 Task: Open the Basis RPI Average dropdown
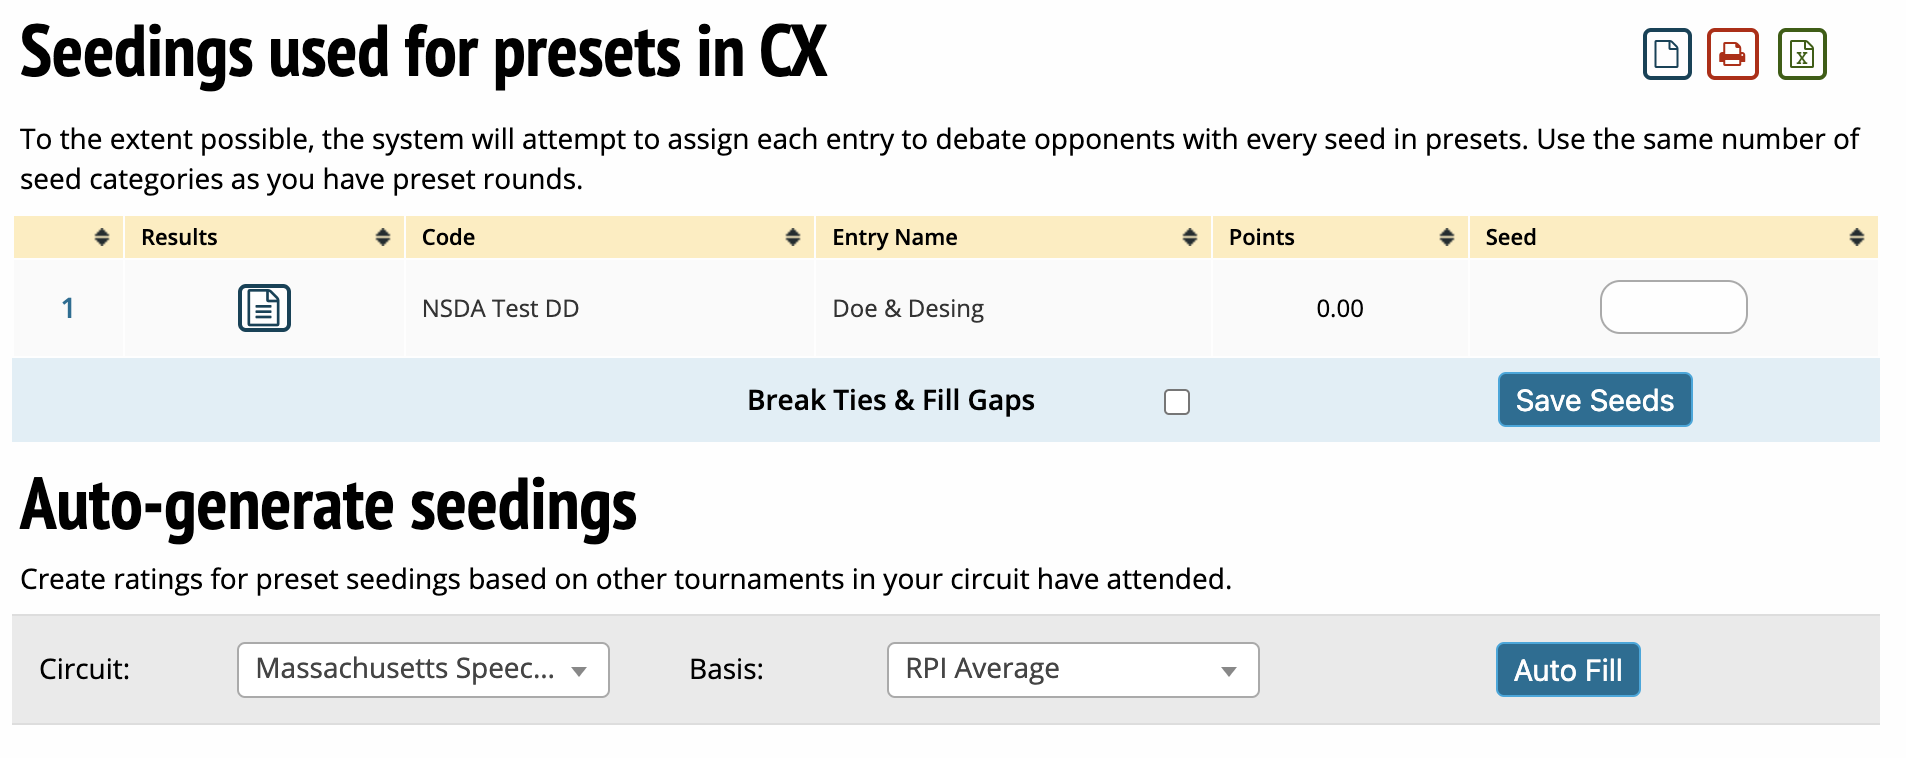point(1072,670)
